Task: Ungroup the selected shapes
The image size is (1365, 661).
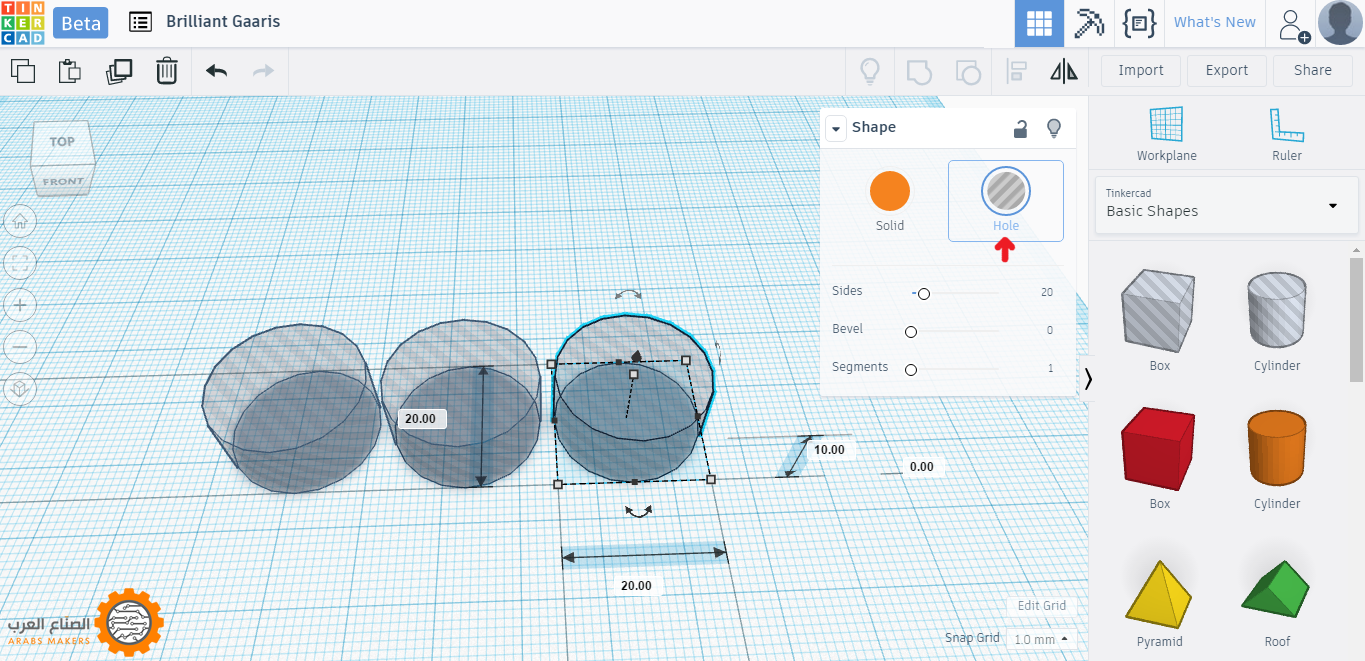Action: (x=968, y=71)
